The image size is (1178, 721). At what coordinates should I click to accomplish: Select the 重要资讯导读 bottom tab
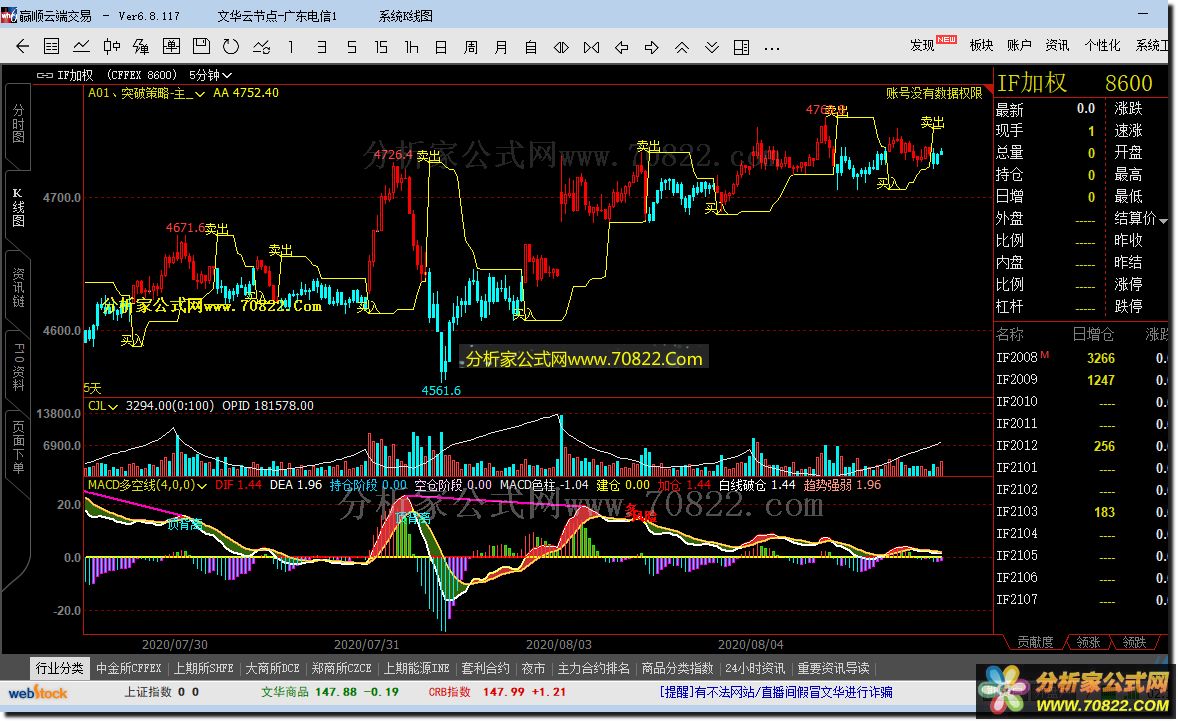(833, 668)
